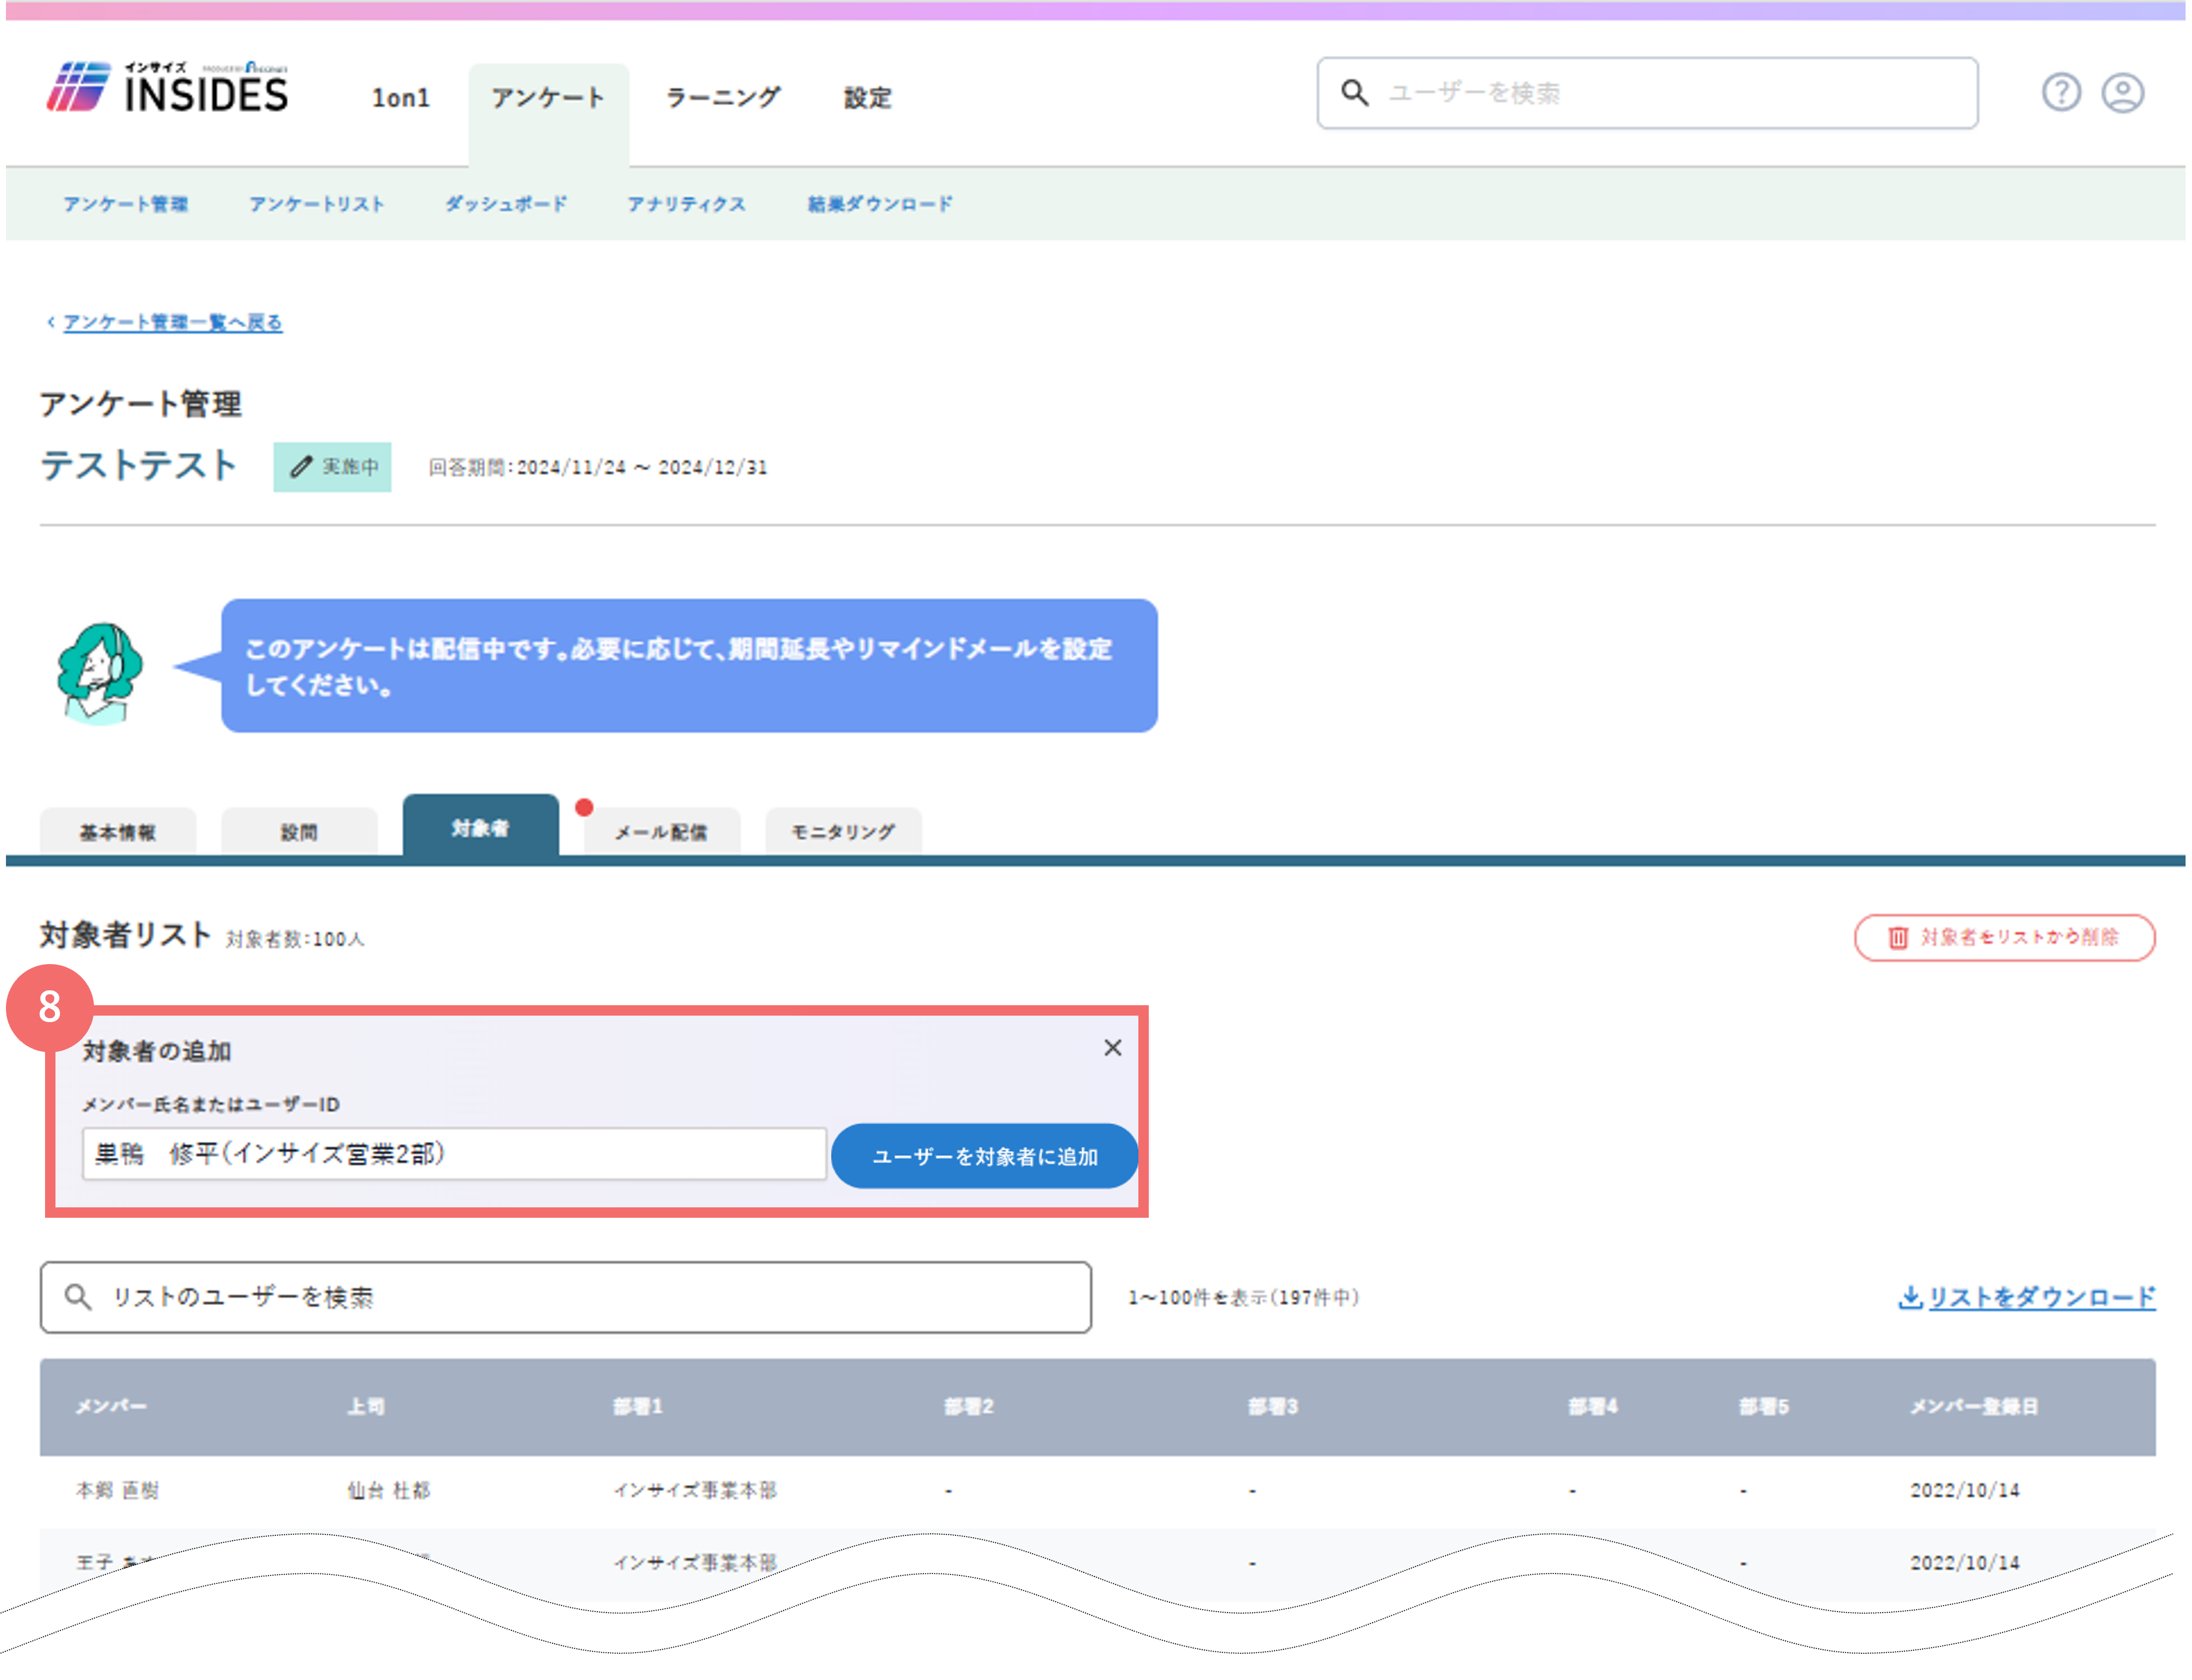Screen dimensions: 2192x1680
Task: Click the INSIDES logo
Action: point(167,87)
